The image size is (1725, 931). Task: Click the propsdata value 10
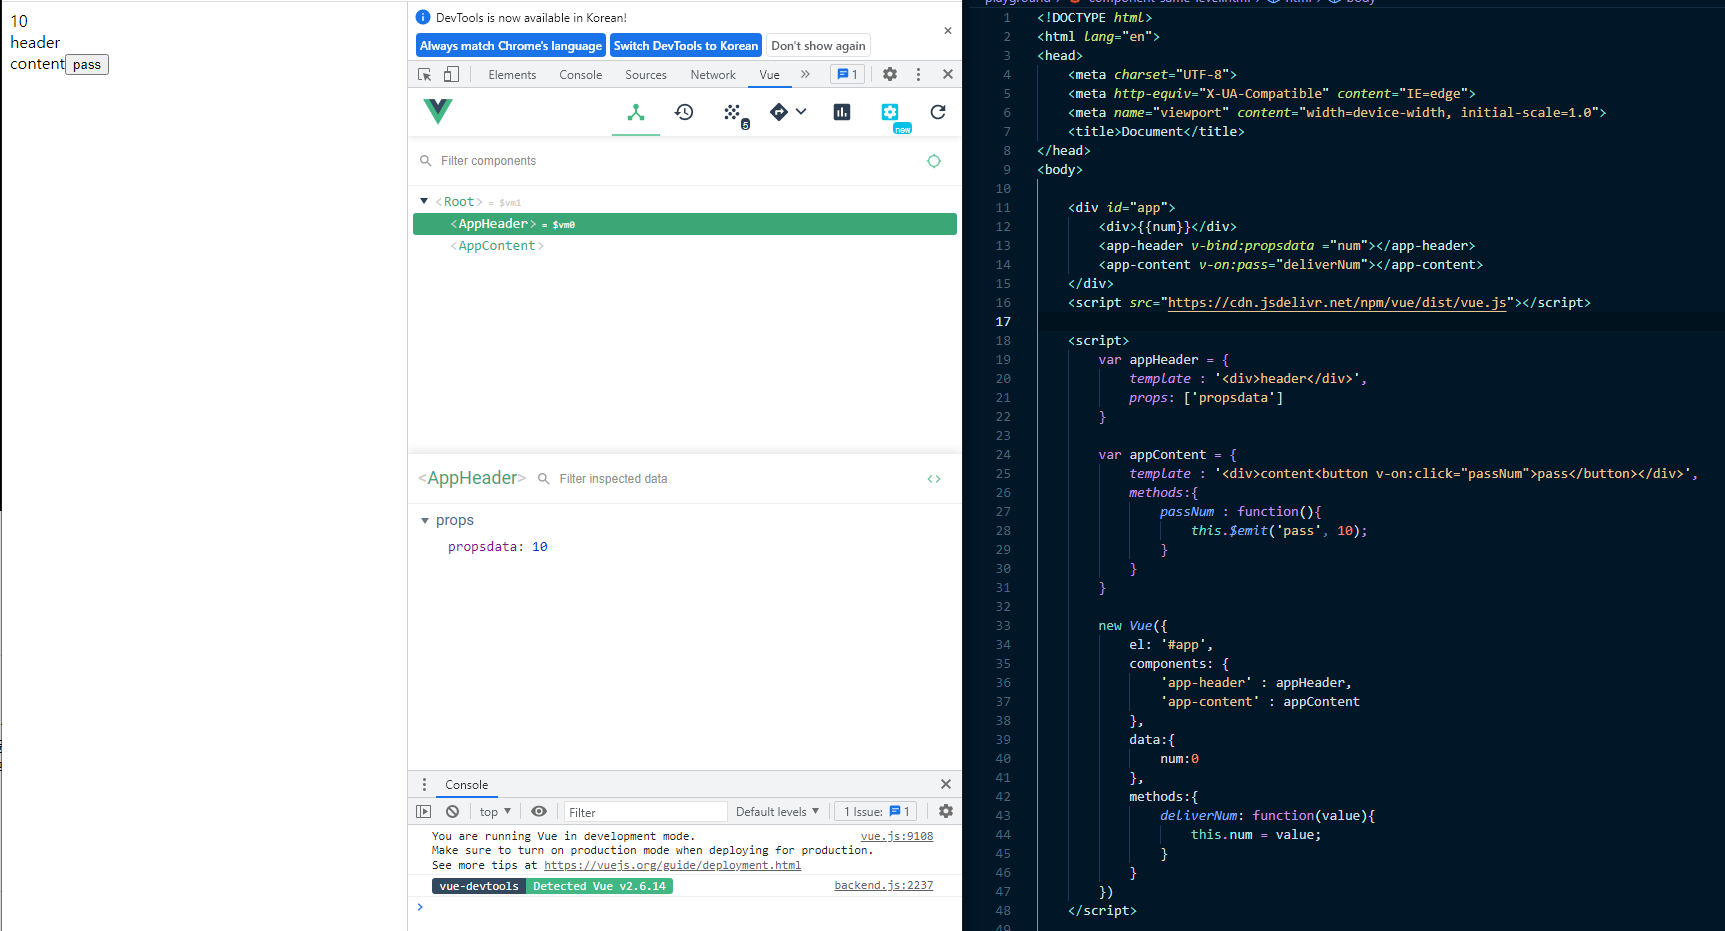tap(540, 547)
